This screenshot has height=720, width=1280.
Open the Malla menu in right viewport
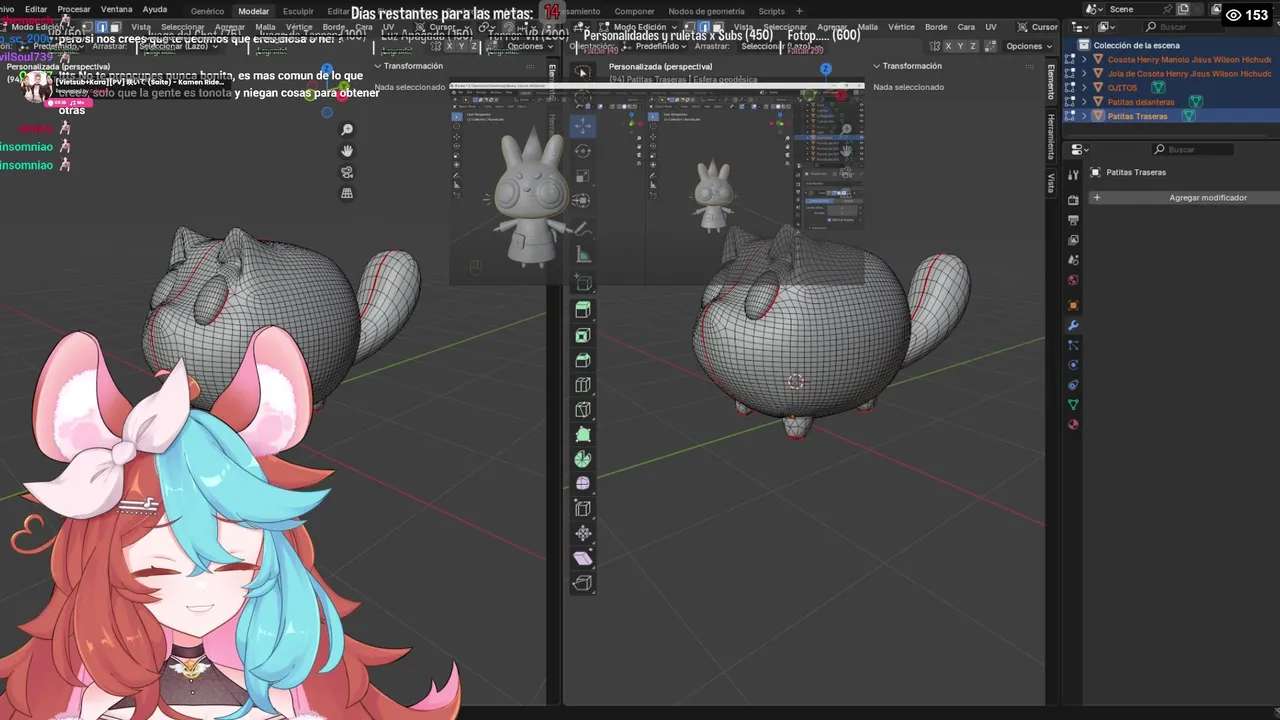pyautogui.click(x=867, y=27)
